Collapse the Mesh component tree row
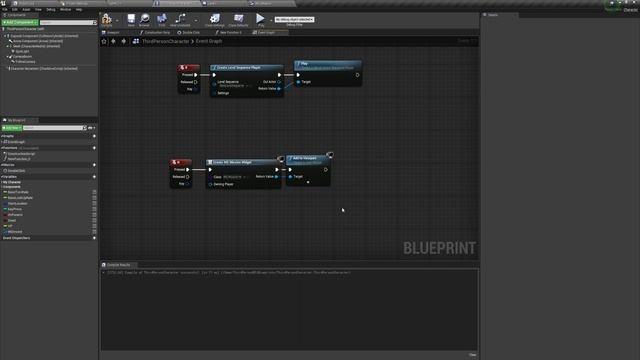The image size is (640, 360). pos(7,46)
